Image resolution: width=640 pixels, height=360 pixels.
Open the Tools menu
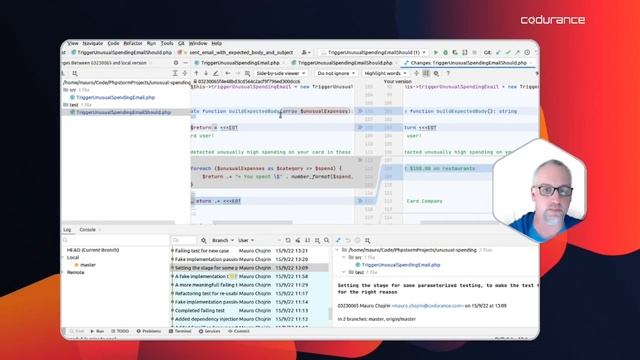pos(167,43)
